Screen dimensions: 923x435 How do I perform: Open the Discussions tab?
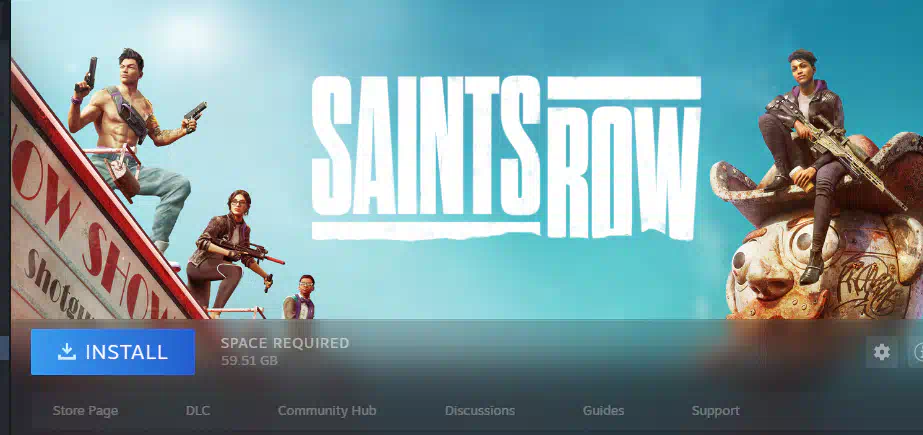click(x=480, y=410)
